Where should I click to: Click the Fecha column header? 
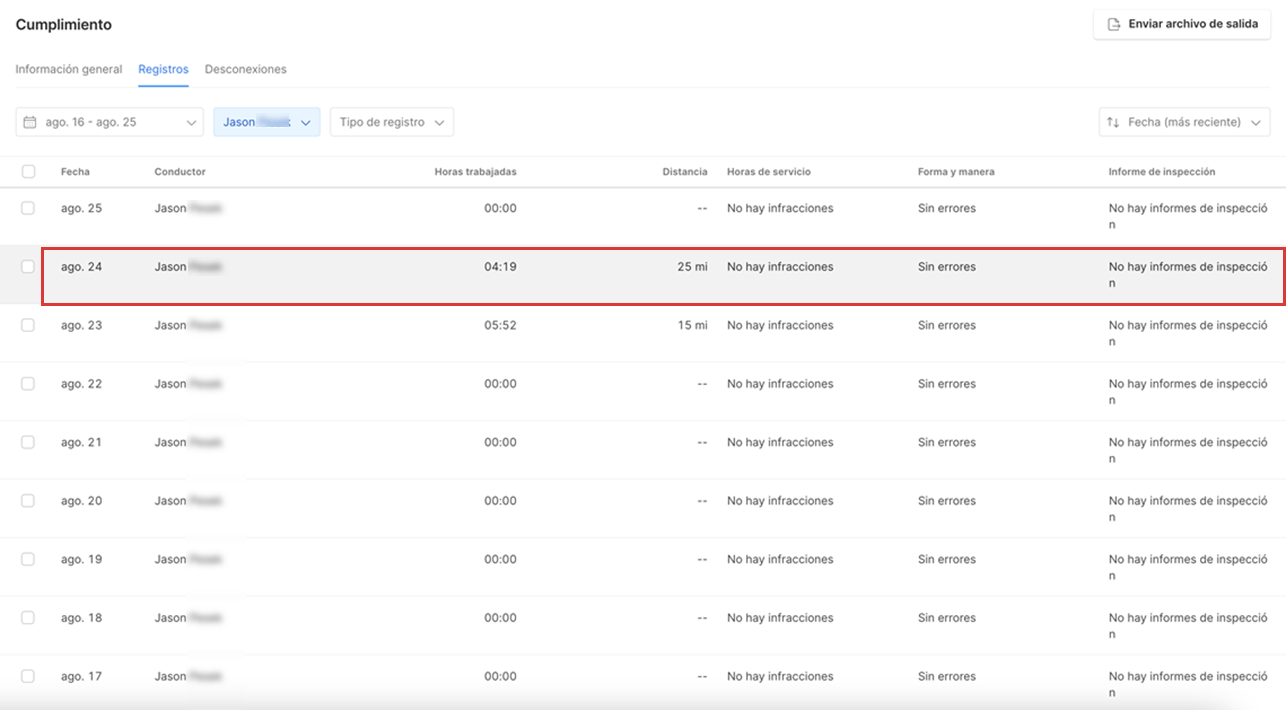(x=75, y=172)
